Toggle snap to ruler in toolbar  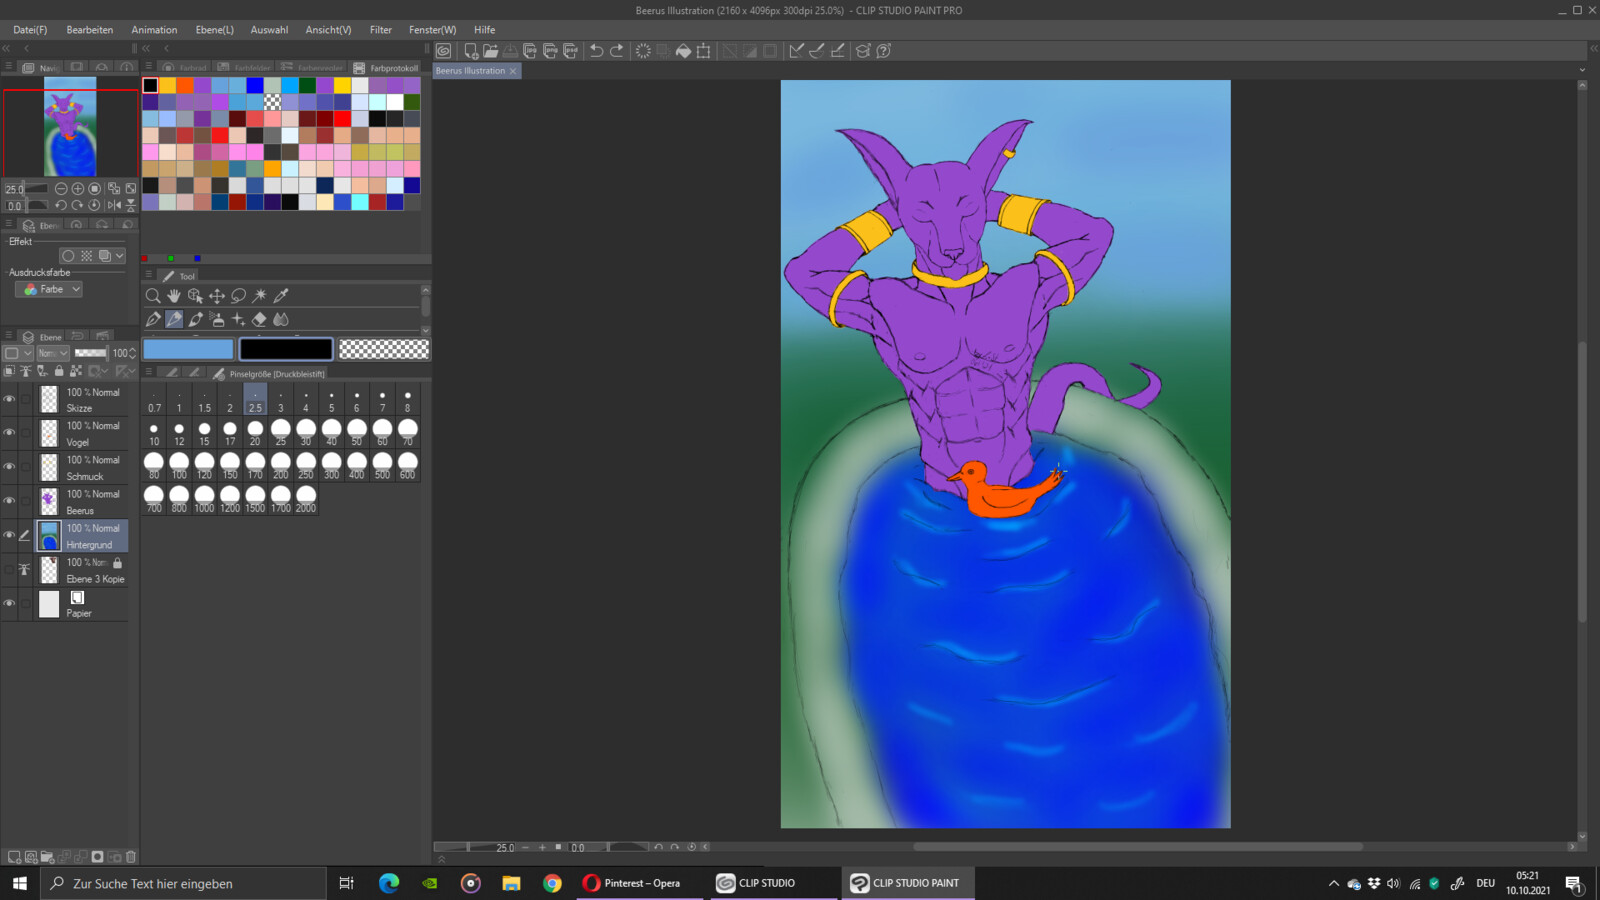point(796,51)
